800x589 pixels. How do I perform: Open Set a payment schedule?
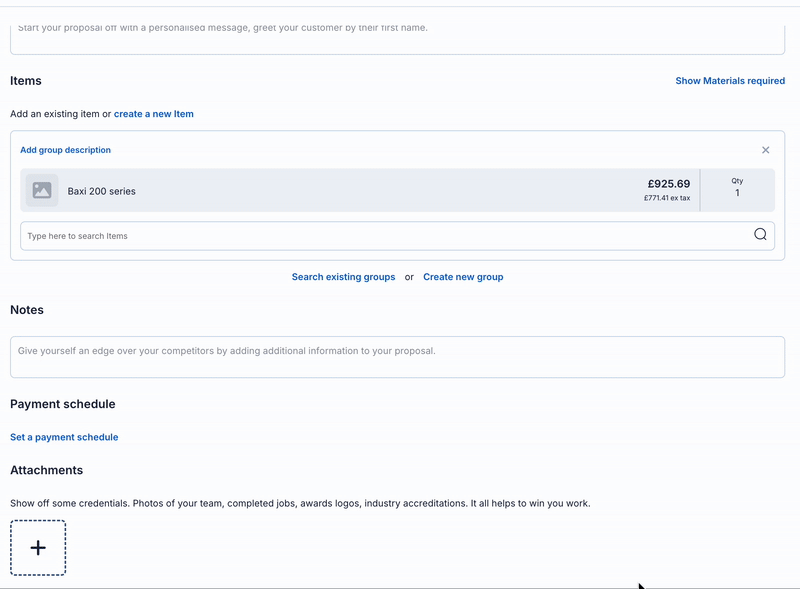[64, 437]
